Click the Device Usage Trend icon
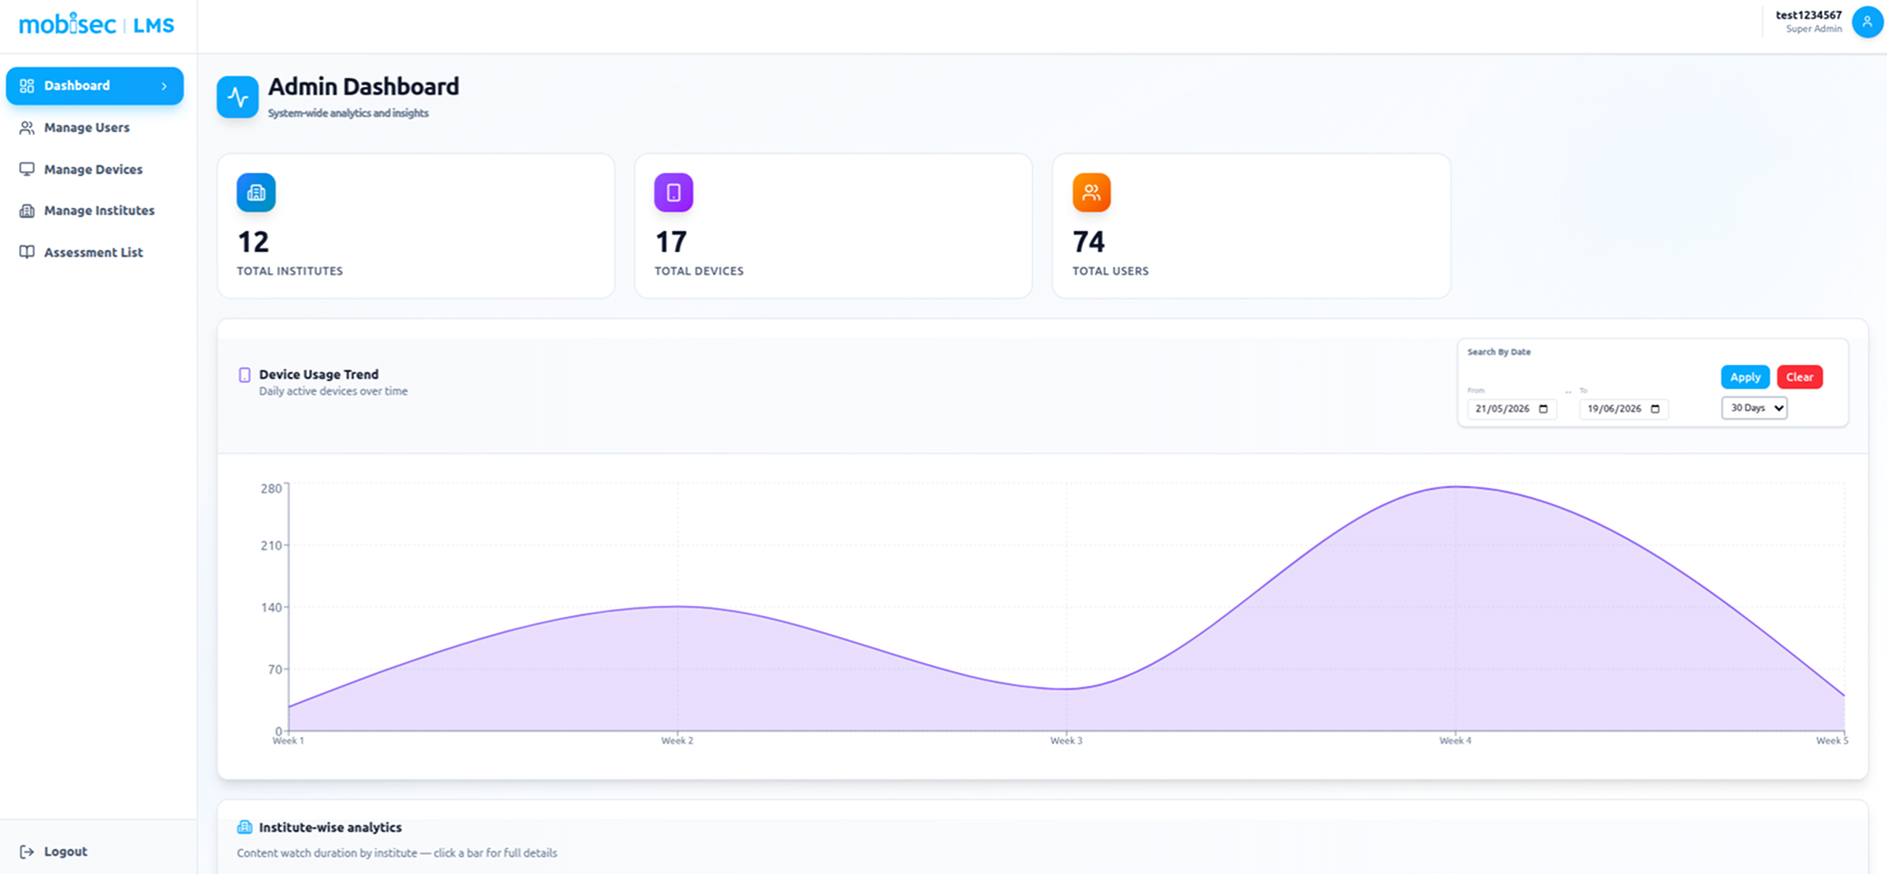1887x874 pixels. click(x=244, y=375)
